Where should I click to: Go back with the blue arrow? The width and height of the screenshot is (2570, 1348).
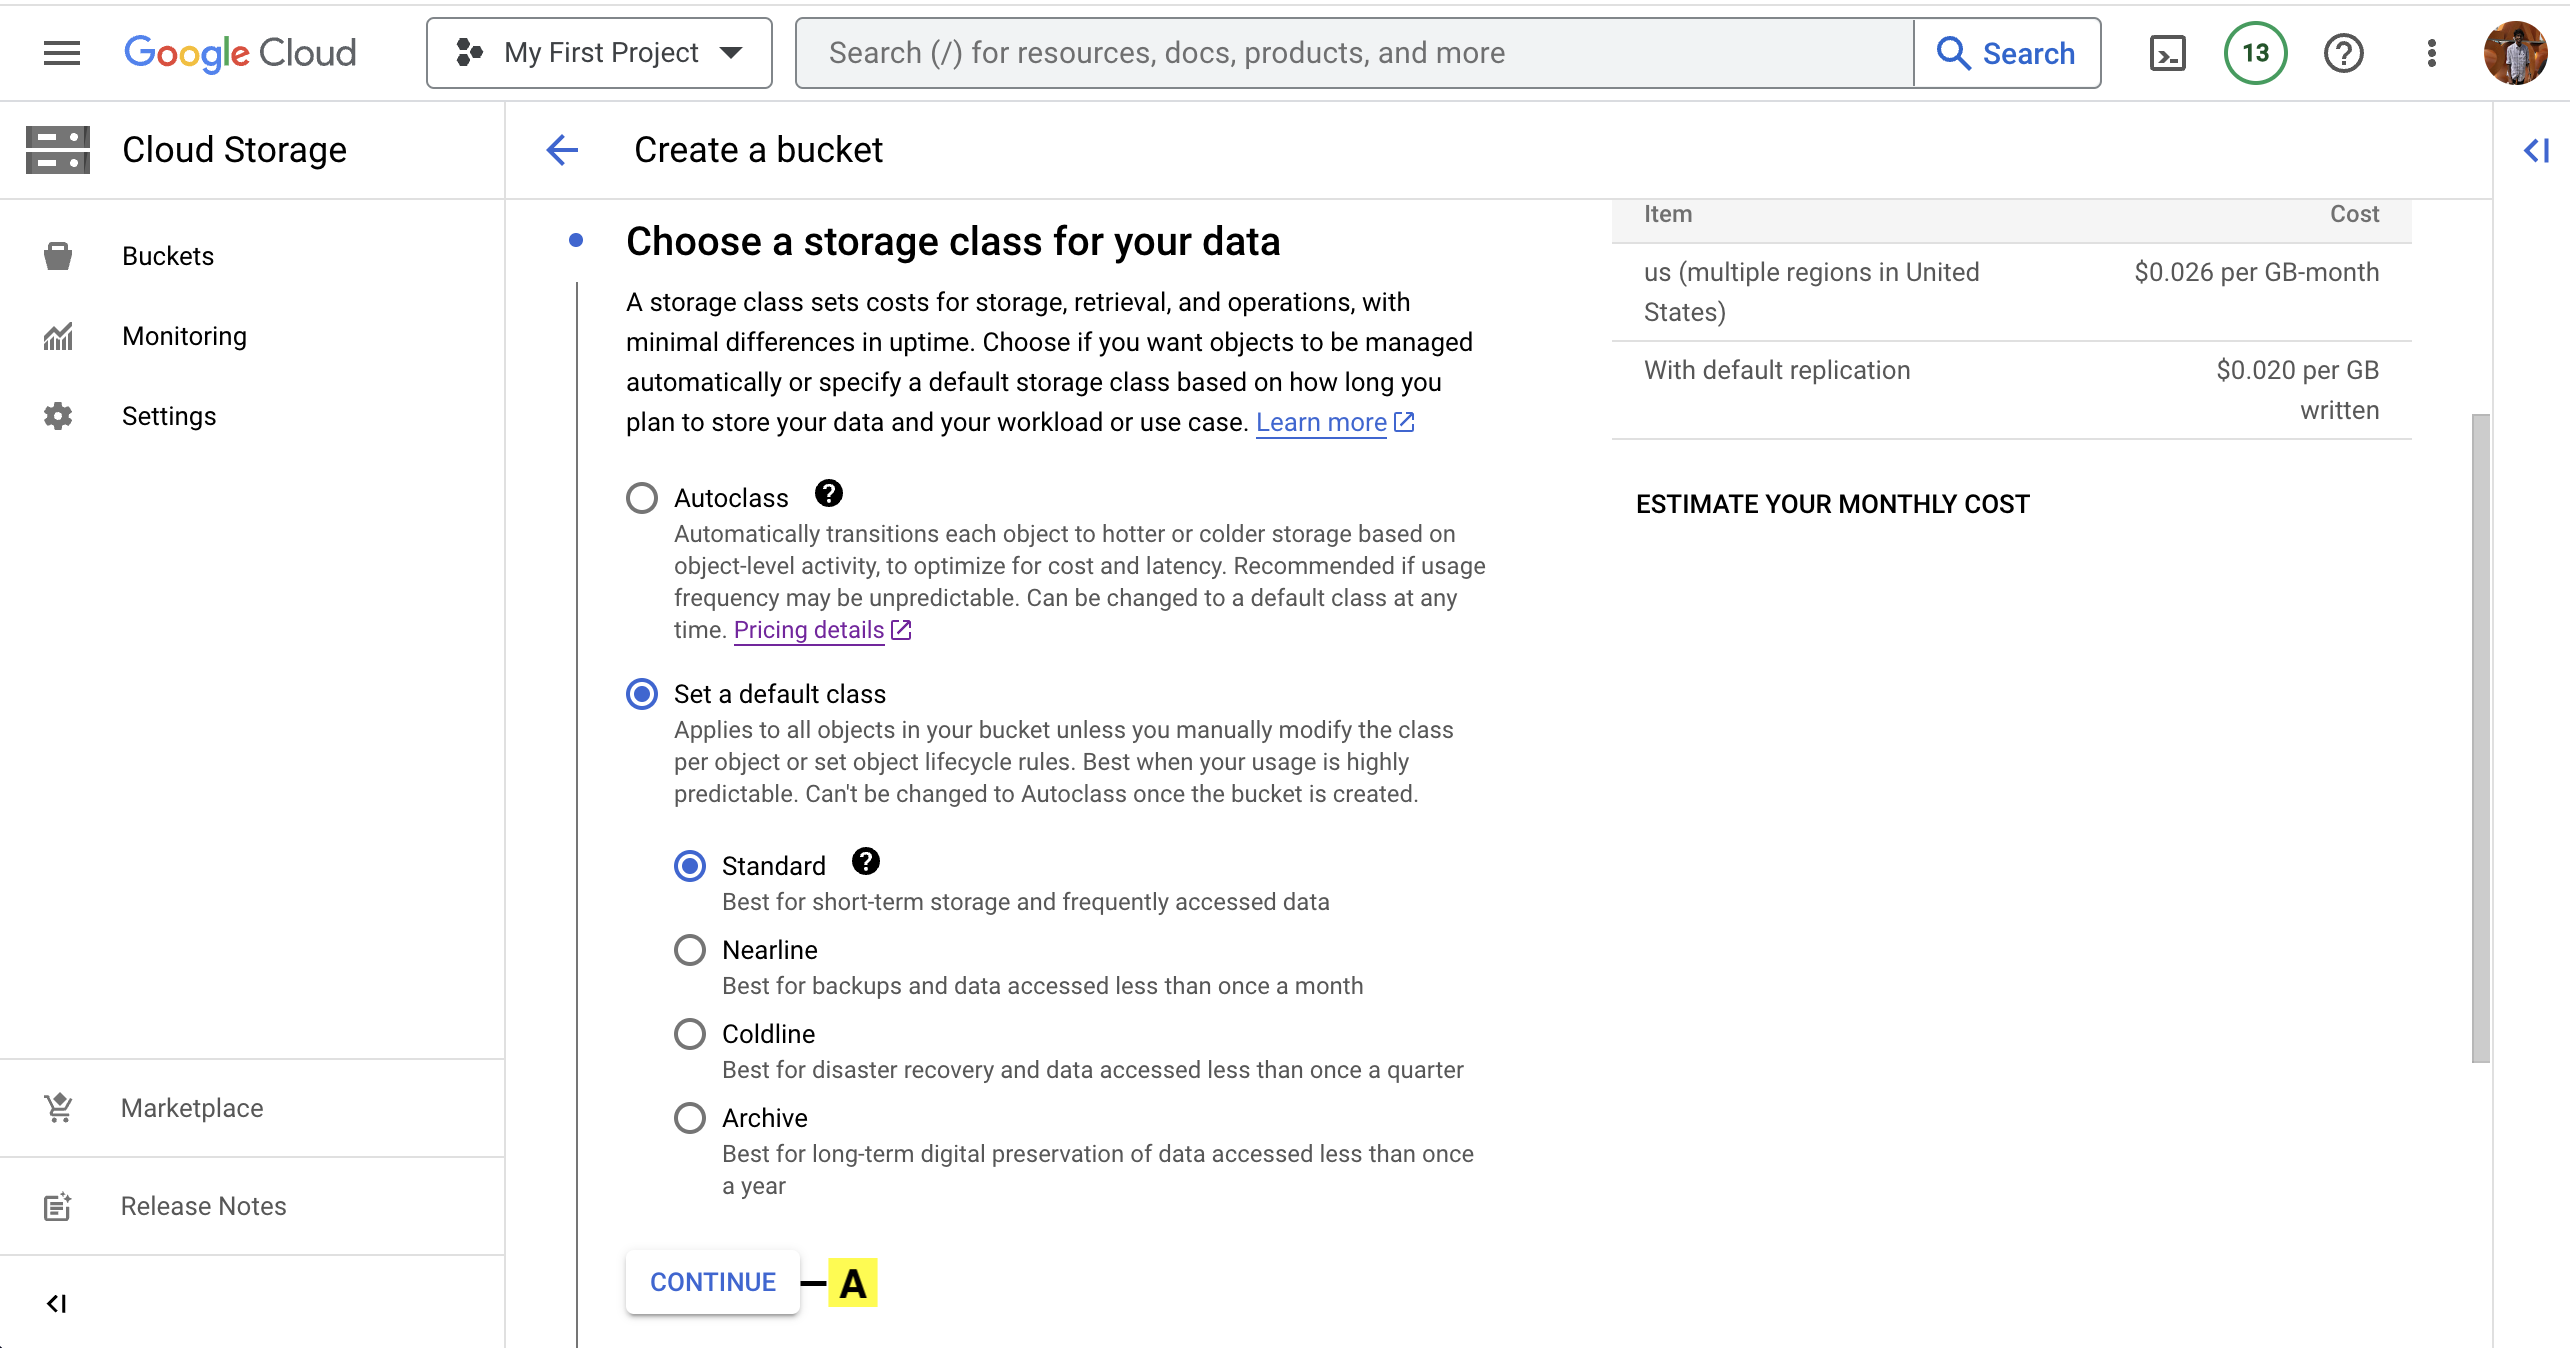point(563,150)
